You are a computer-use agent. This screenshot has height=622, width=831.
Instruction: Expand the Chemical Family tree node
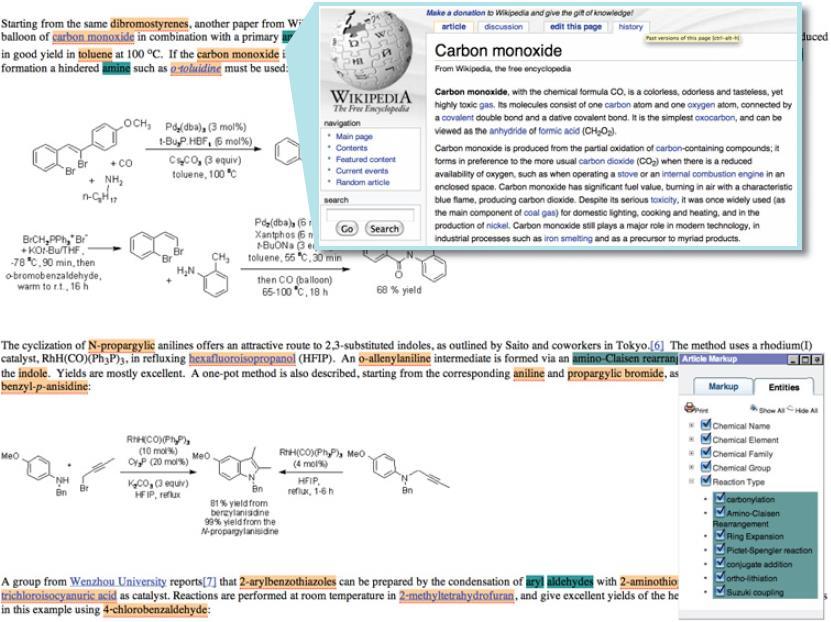(691, 454)
